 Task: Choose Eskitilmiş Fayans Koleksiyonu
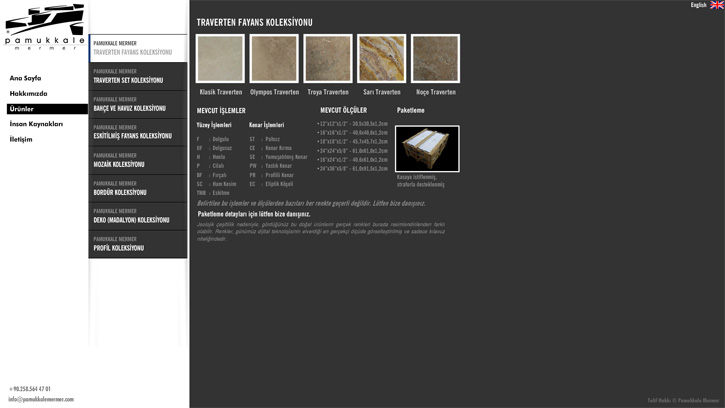click(x=137, y=132)
